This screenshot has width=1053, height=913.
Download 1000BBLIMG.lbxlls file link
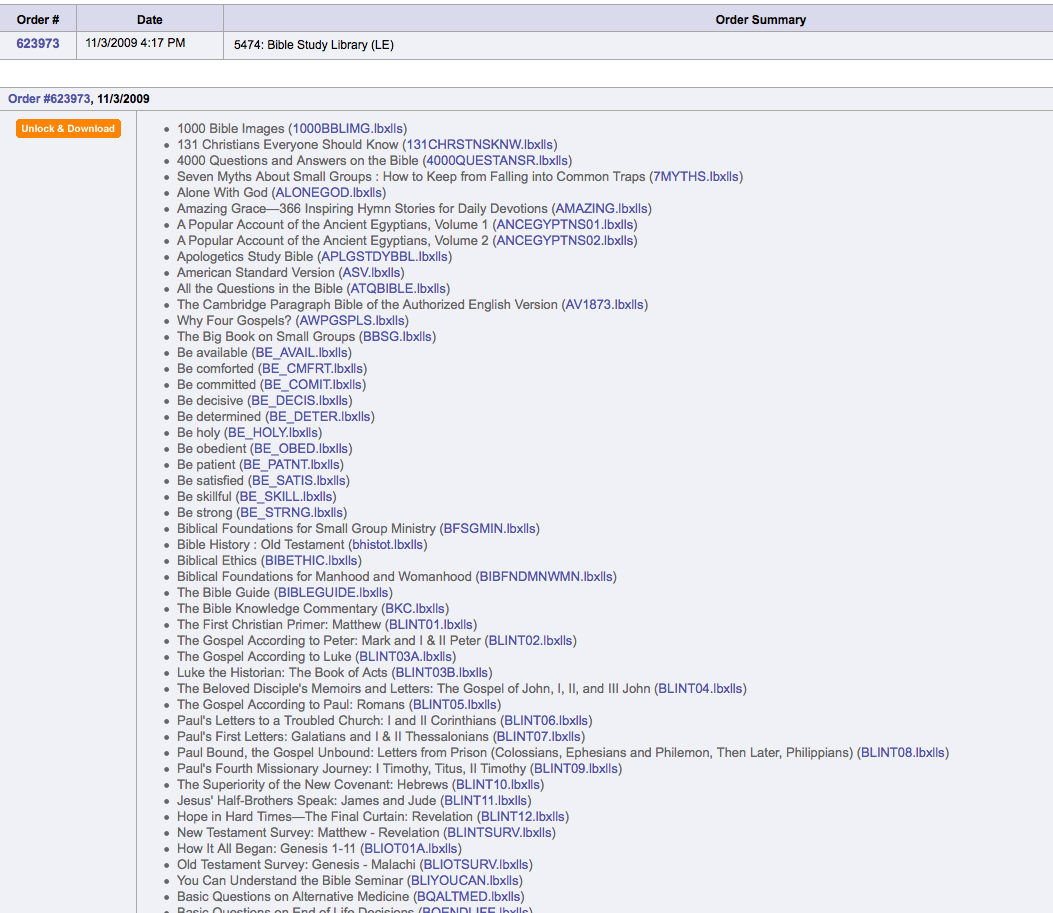(x=348, y=128)
